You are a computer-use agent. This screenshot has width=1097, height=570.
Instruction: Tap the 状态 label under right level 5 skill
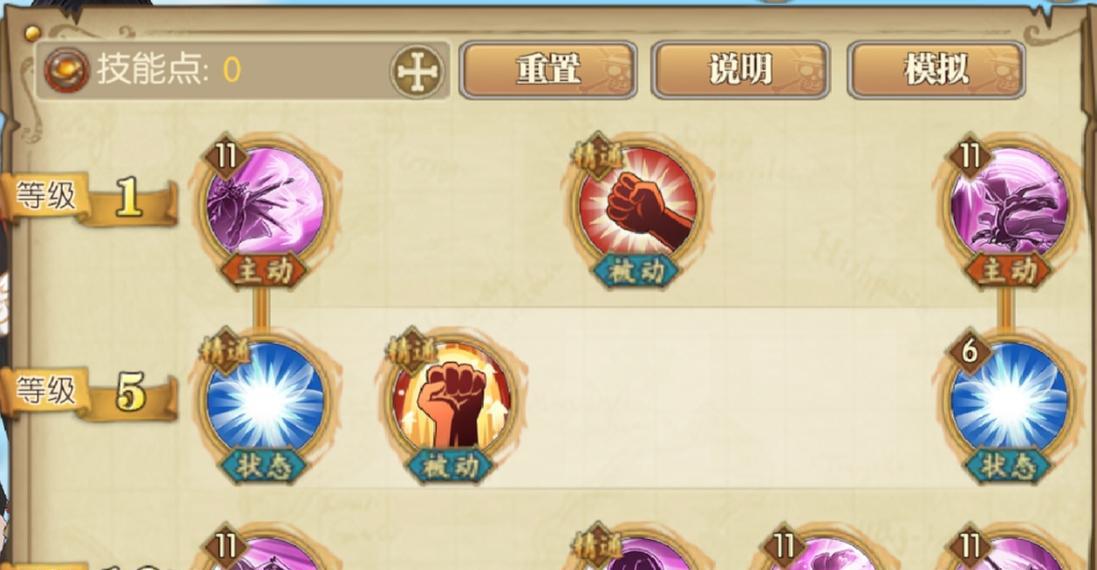pos(1007,466)
